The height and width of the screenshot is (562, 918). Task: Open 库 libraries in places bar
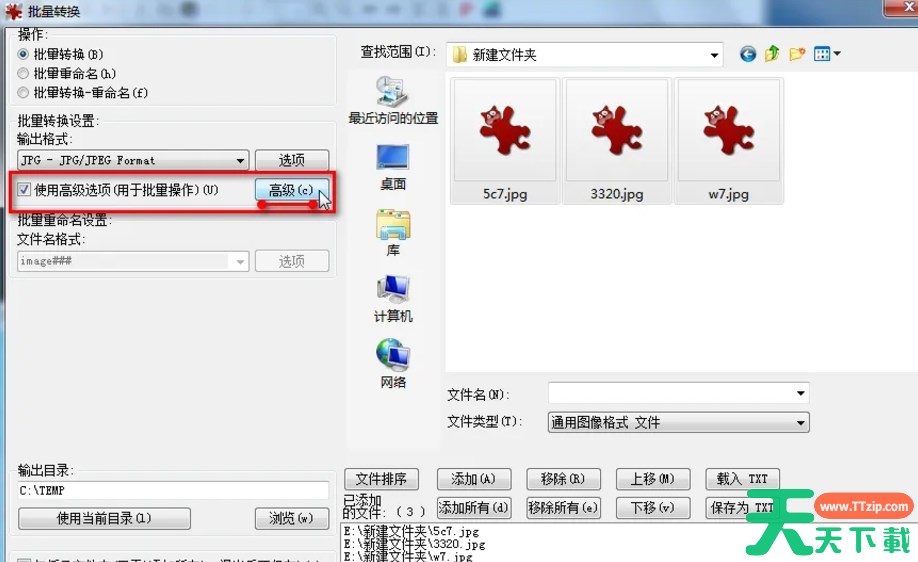point(393,233)
